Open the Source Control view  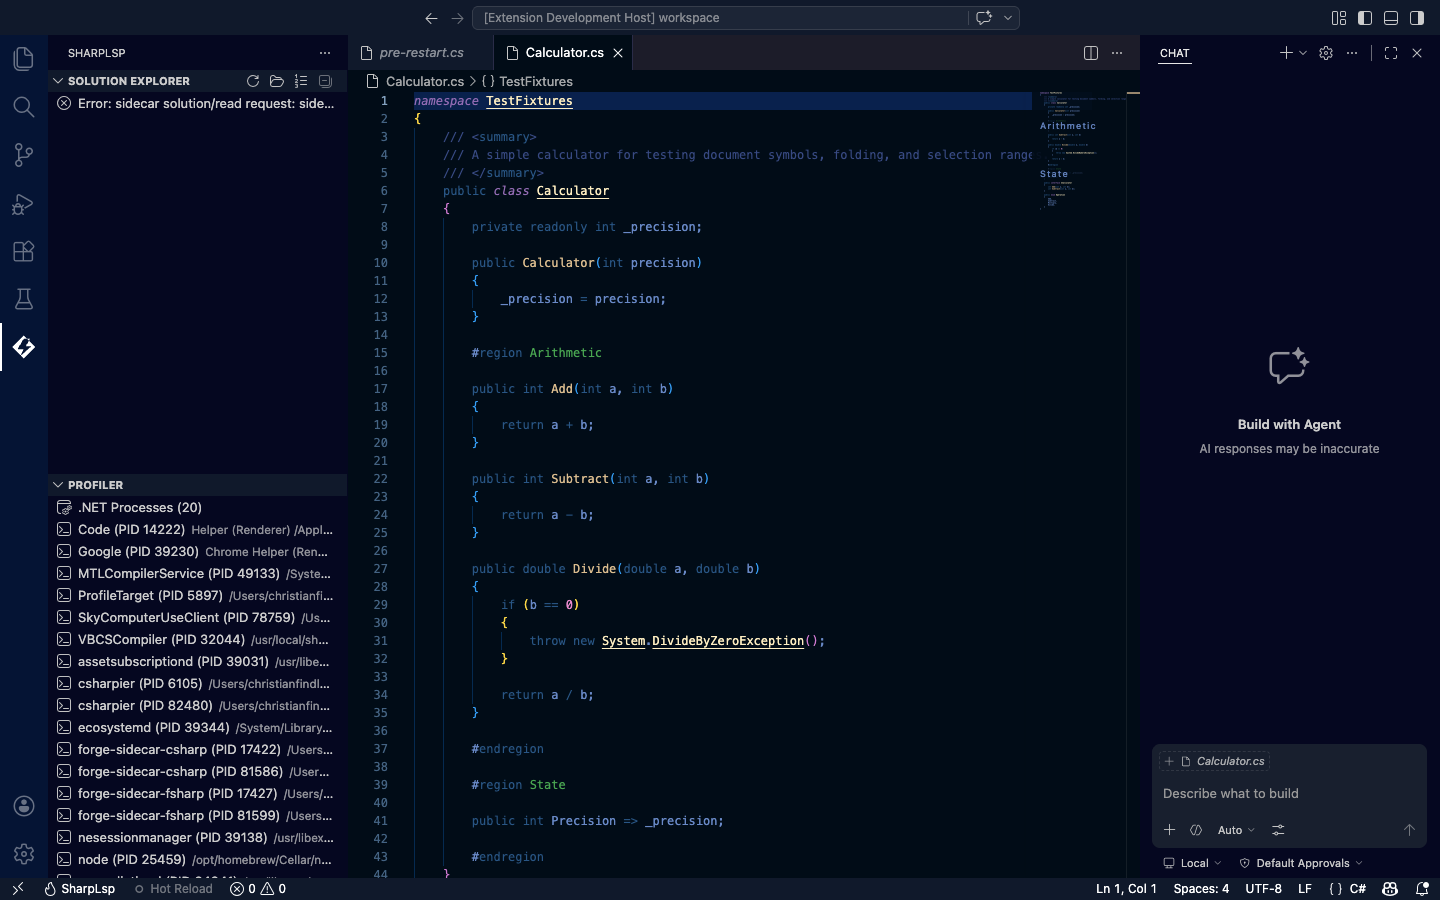[x=24, y=155]
